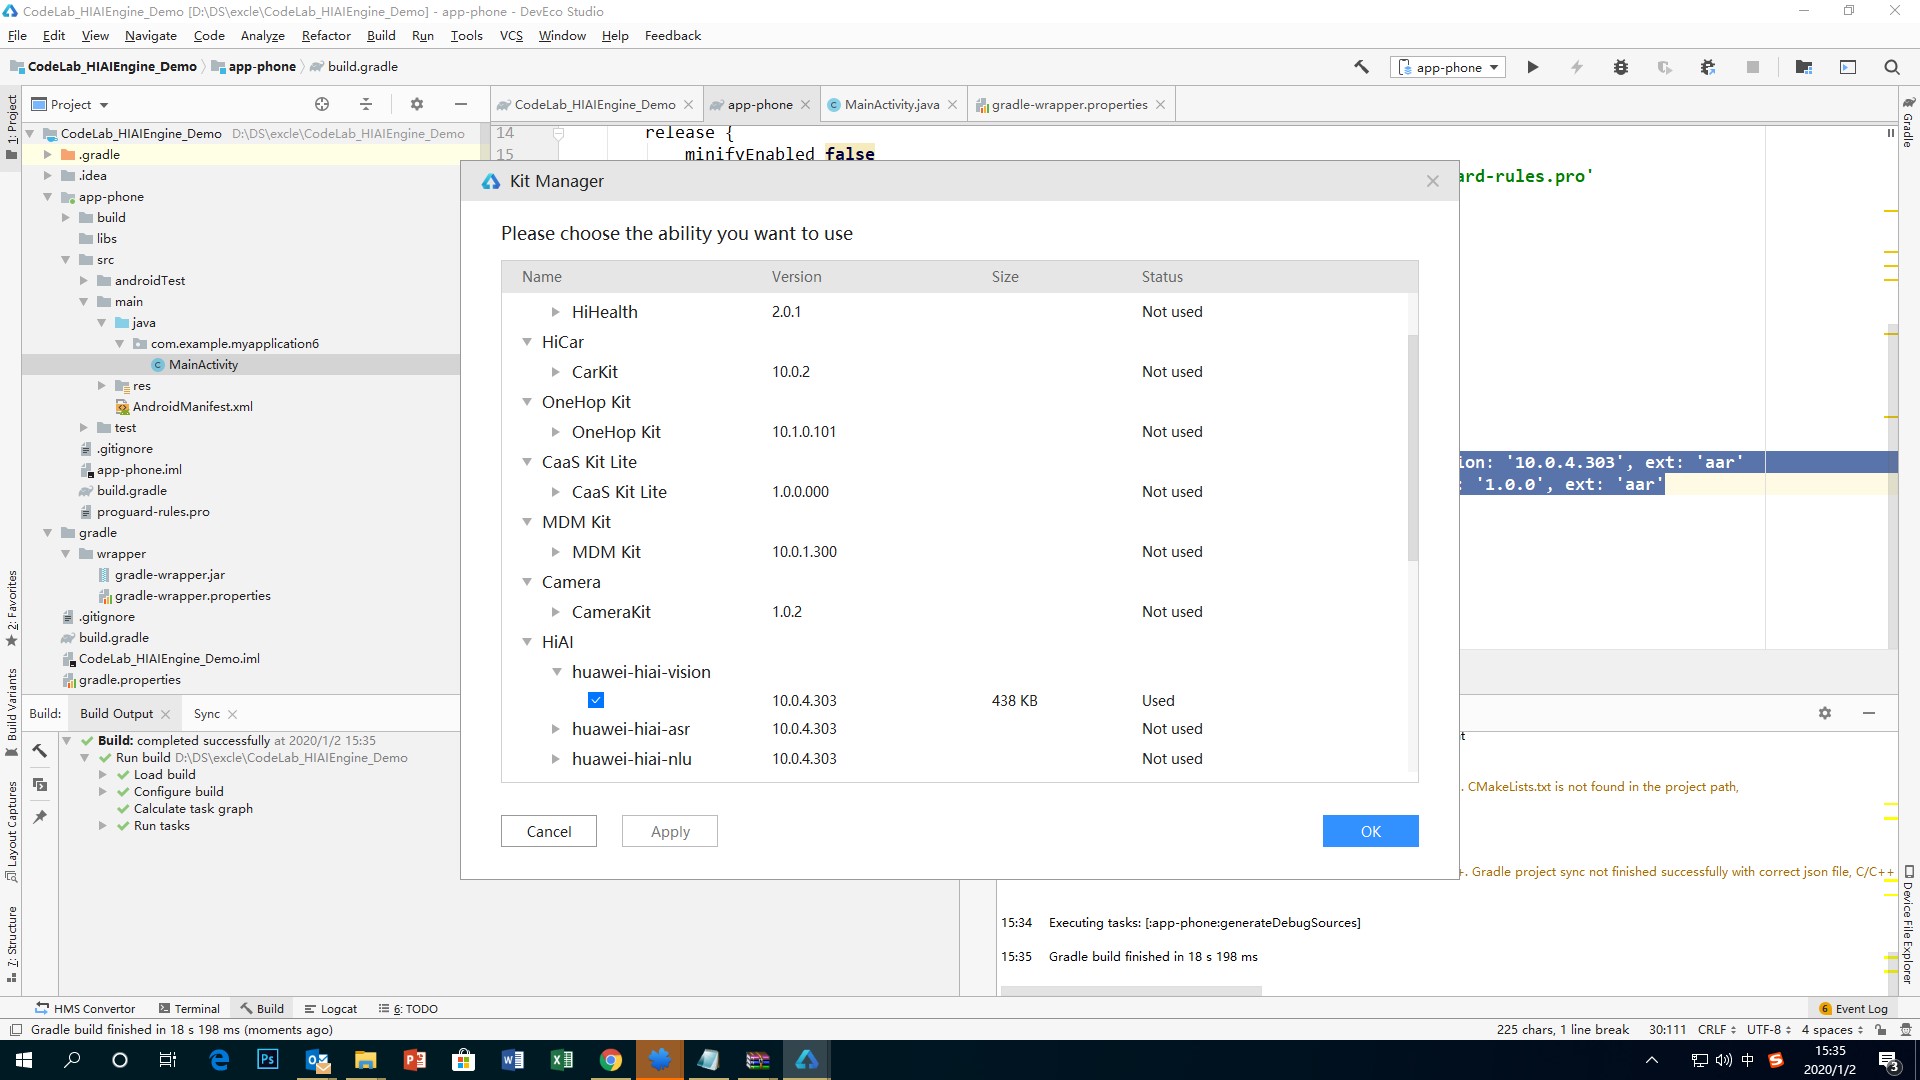Collapse the Camera group
1920x1080 pixels.
coord(527,582)
